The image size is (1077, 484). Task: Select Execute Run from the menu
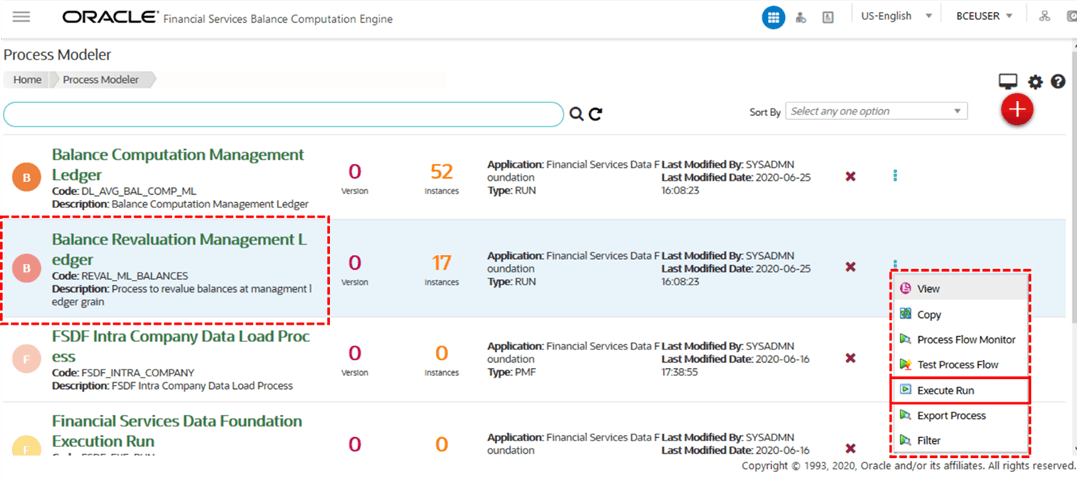[960, 390]
